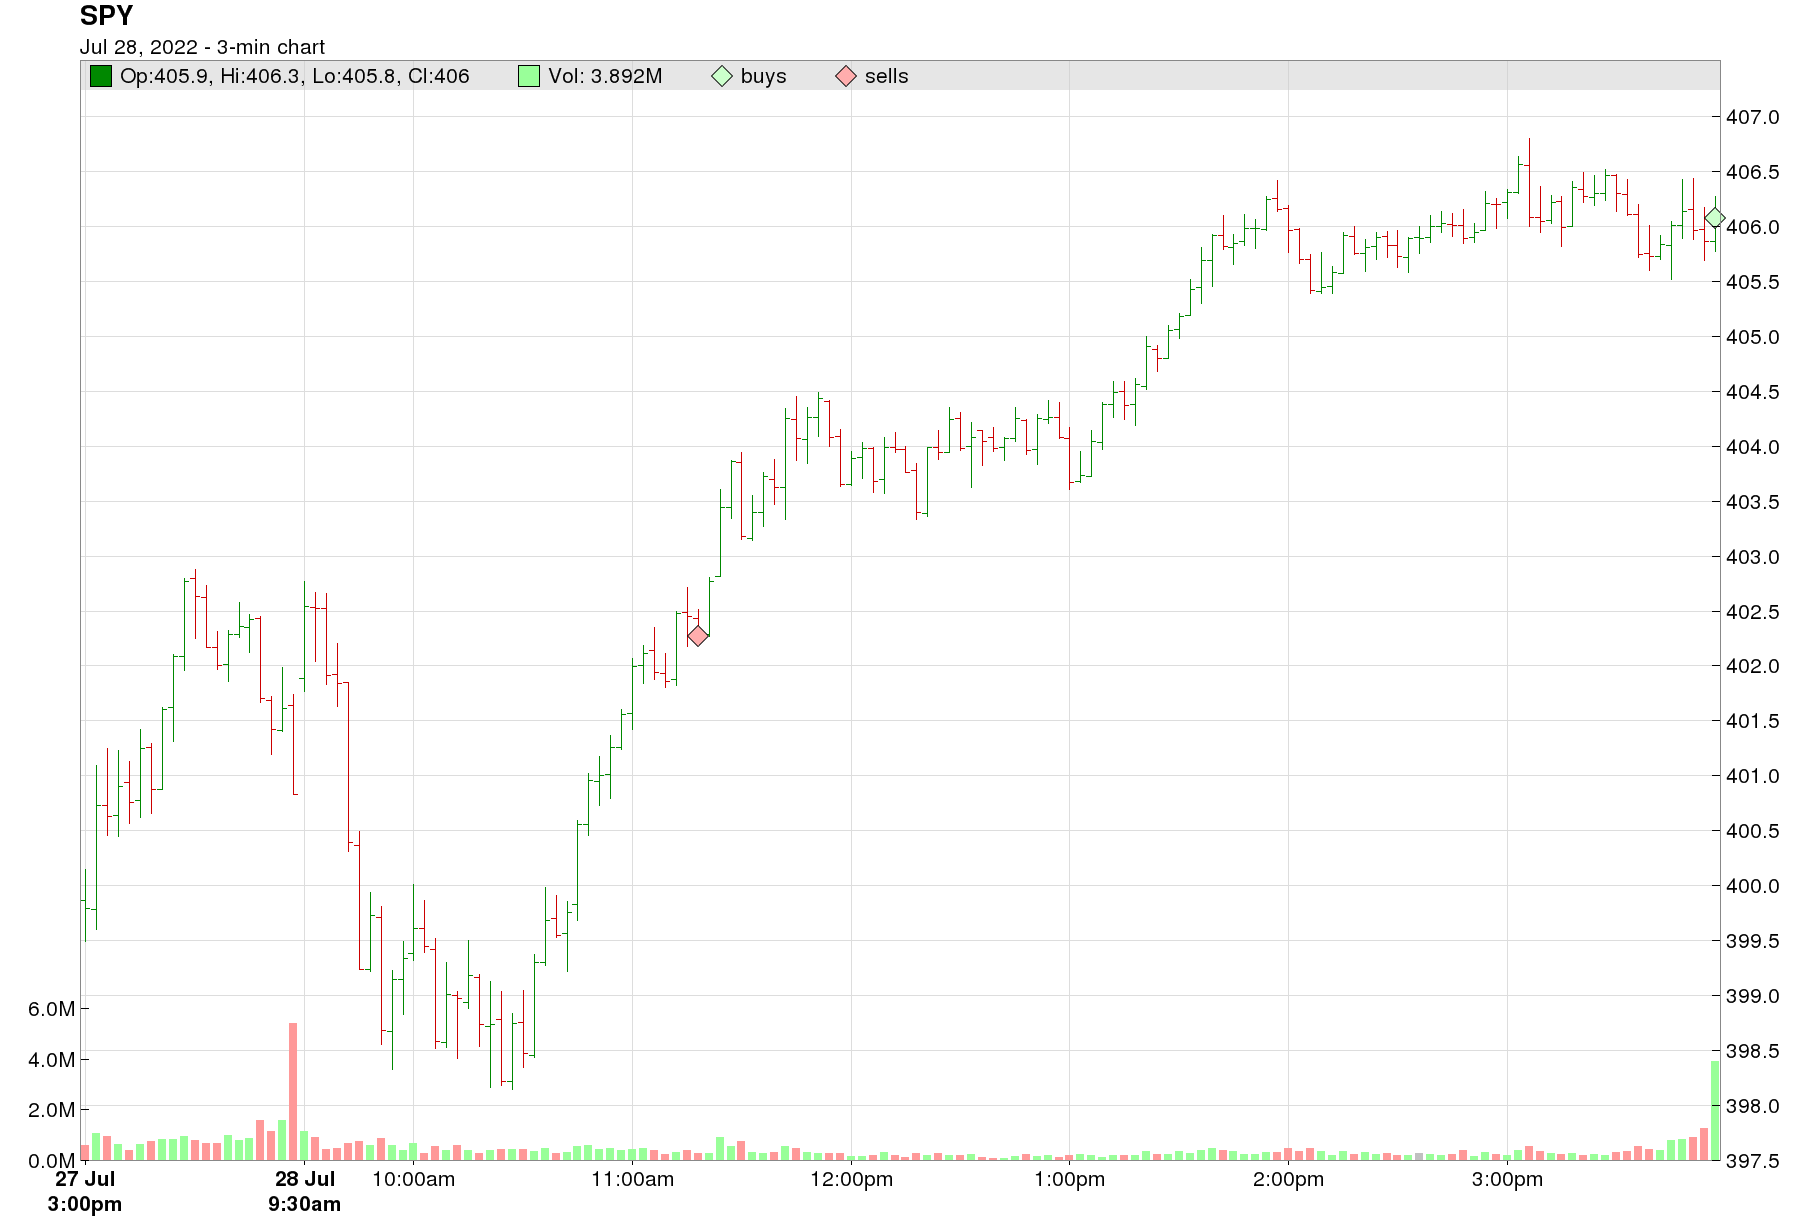The height and width of the screenshot is (1232, 1800).
Task: Click the 403.0 price axis label
Action: click(x=1753, y=557)
